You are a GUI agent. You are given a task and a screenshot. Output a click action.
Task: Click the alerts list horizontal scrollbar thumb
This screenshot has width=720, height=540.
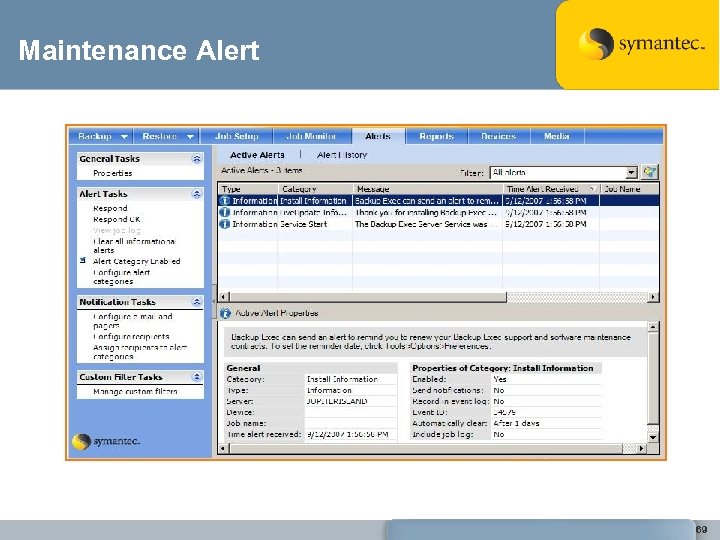tap(367, 297)
